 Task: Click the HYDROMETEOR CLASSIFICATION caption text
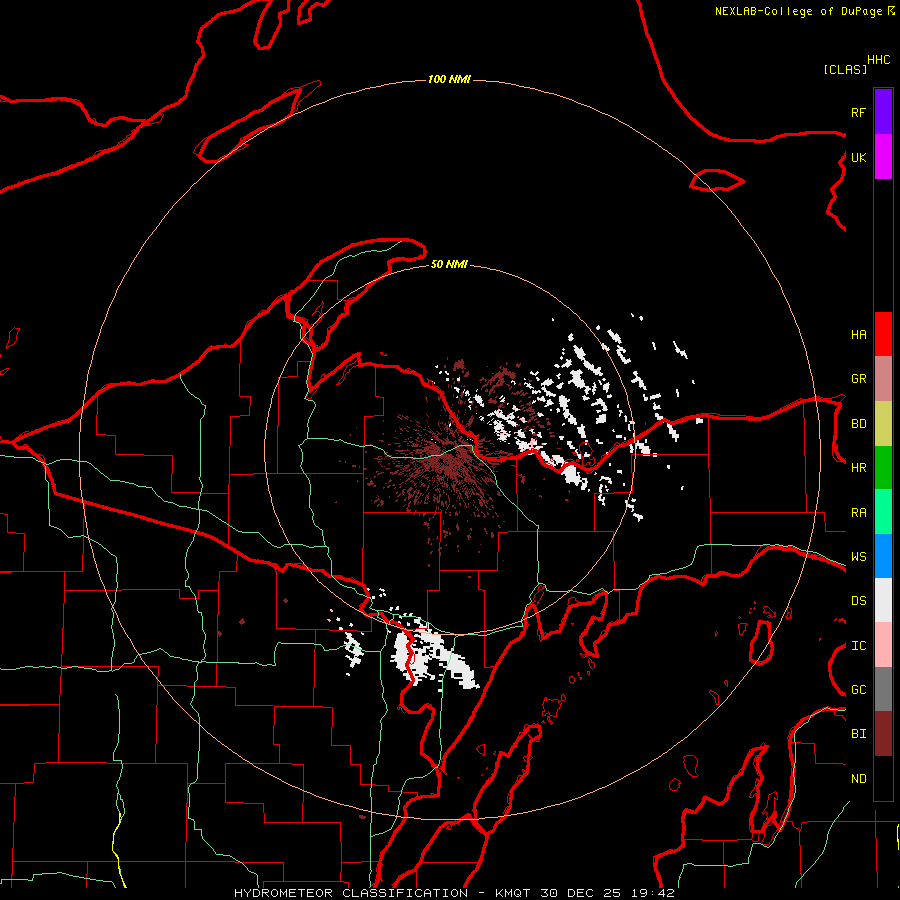[351, 893]
